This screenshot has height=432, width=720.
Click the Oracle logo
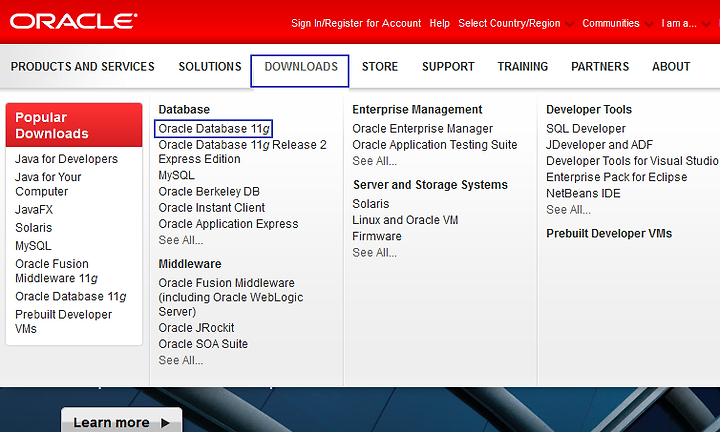click(73, 21)
